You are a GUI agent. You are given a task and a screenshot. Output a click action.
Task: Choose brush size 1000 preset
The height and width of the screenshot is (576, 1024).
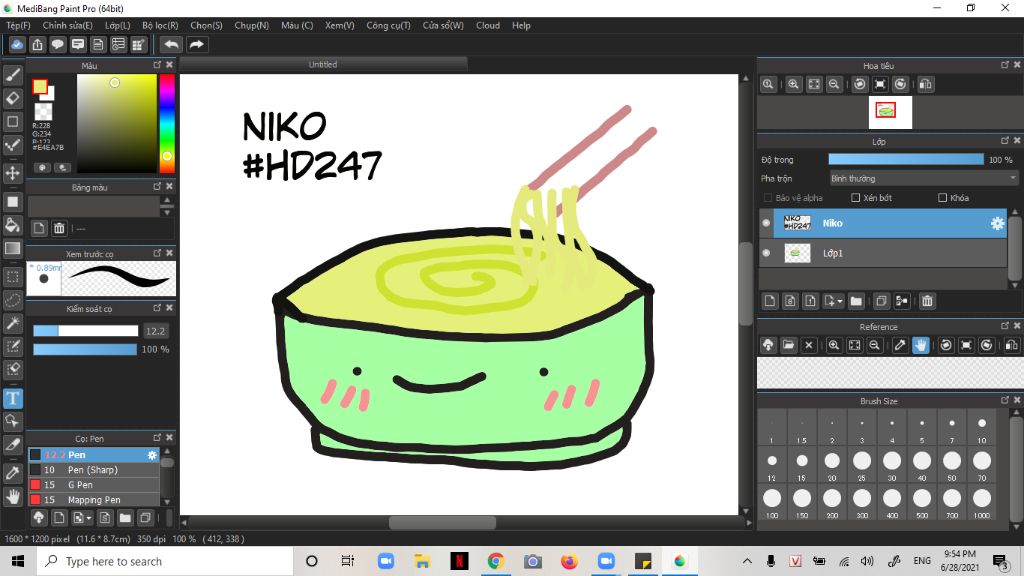click(x=982, y=503)
